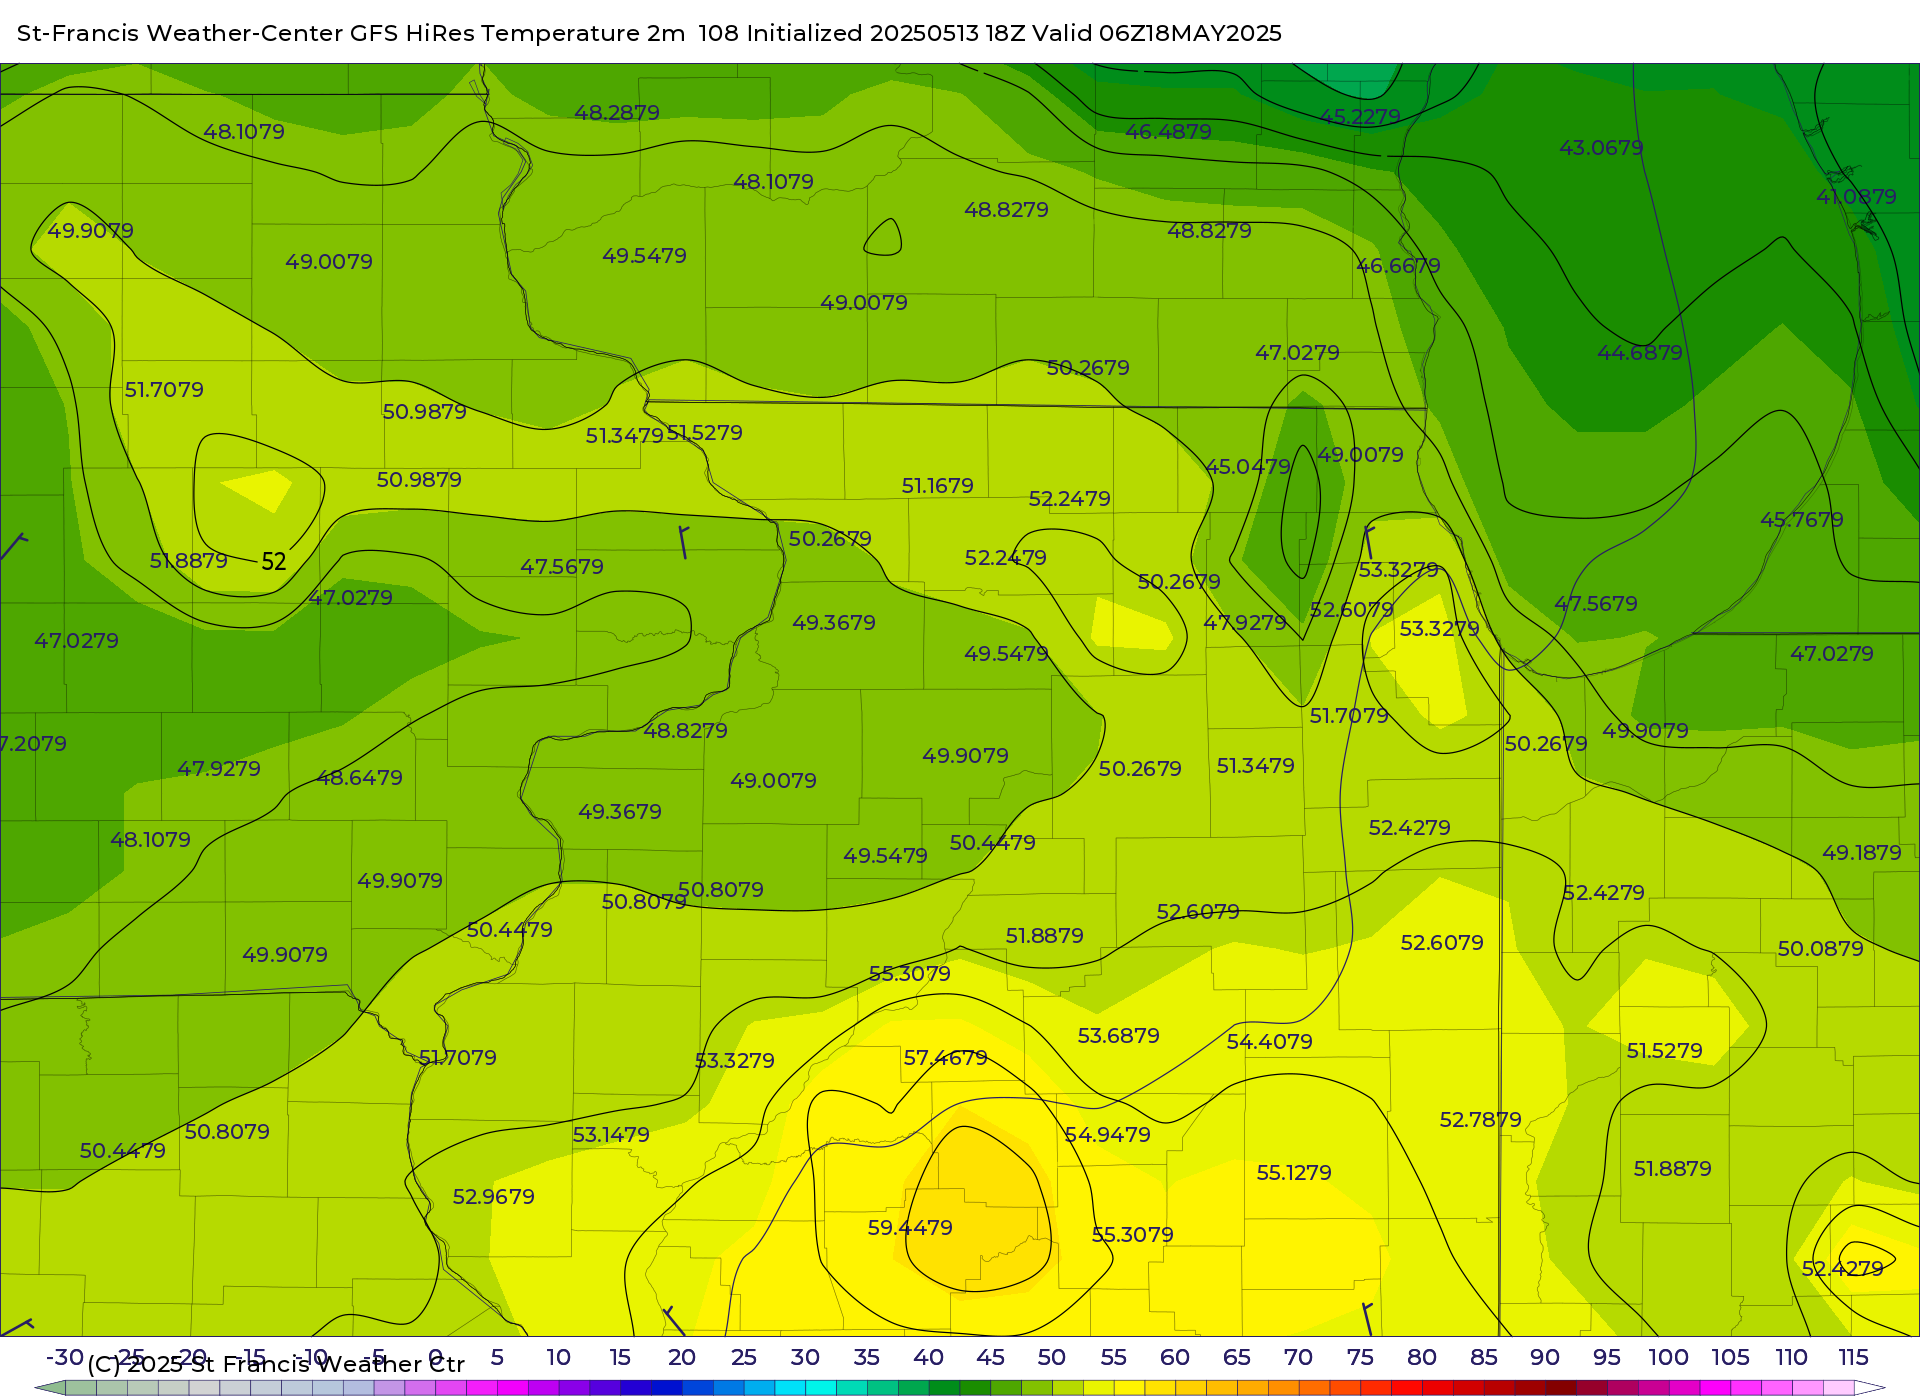Click the 59.4479 temperature reading
1920x1400 pixels.
910,1227
